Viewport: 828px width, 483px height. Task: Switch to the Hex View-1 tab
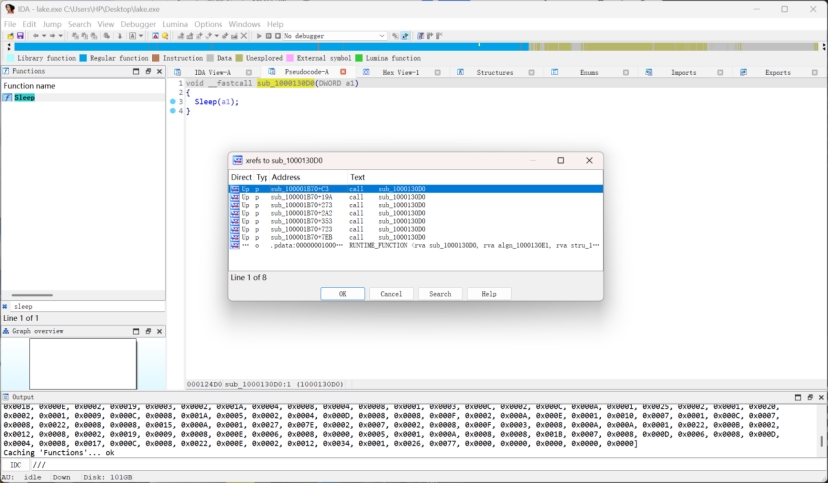[400, 72]
